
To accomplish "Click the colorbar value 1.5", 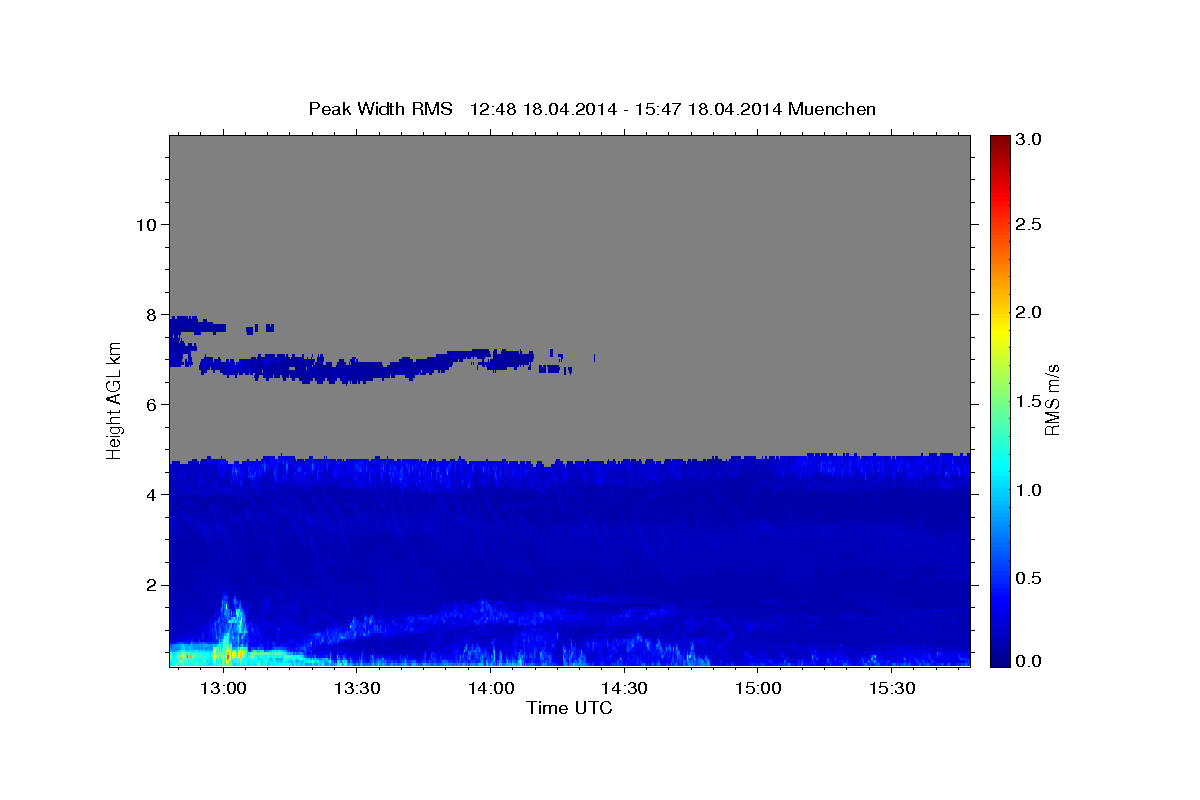I will tap(1030, 401).
